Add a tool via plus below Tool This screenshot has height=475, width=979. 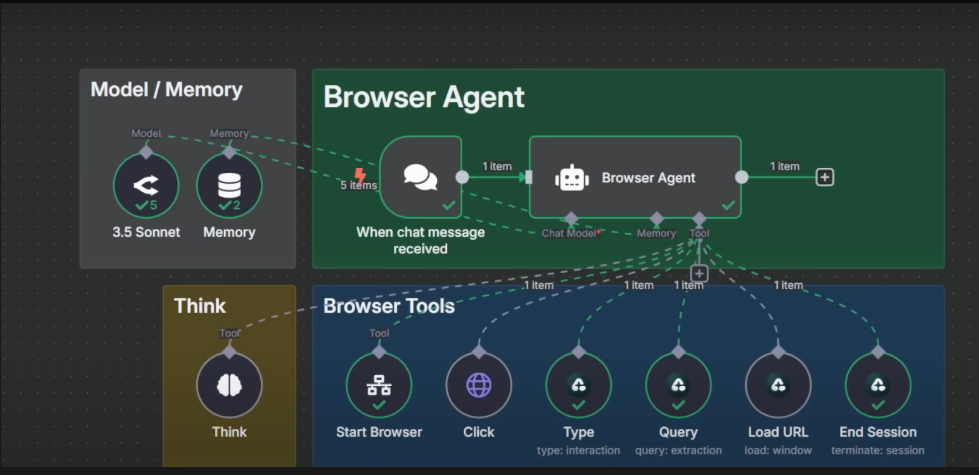pyautogui.click(x=699, y=273)
